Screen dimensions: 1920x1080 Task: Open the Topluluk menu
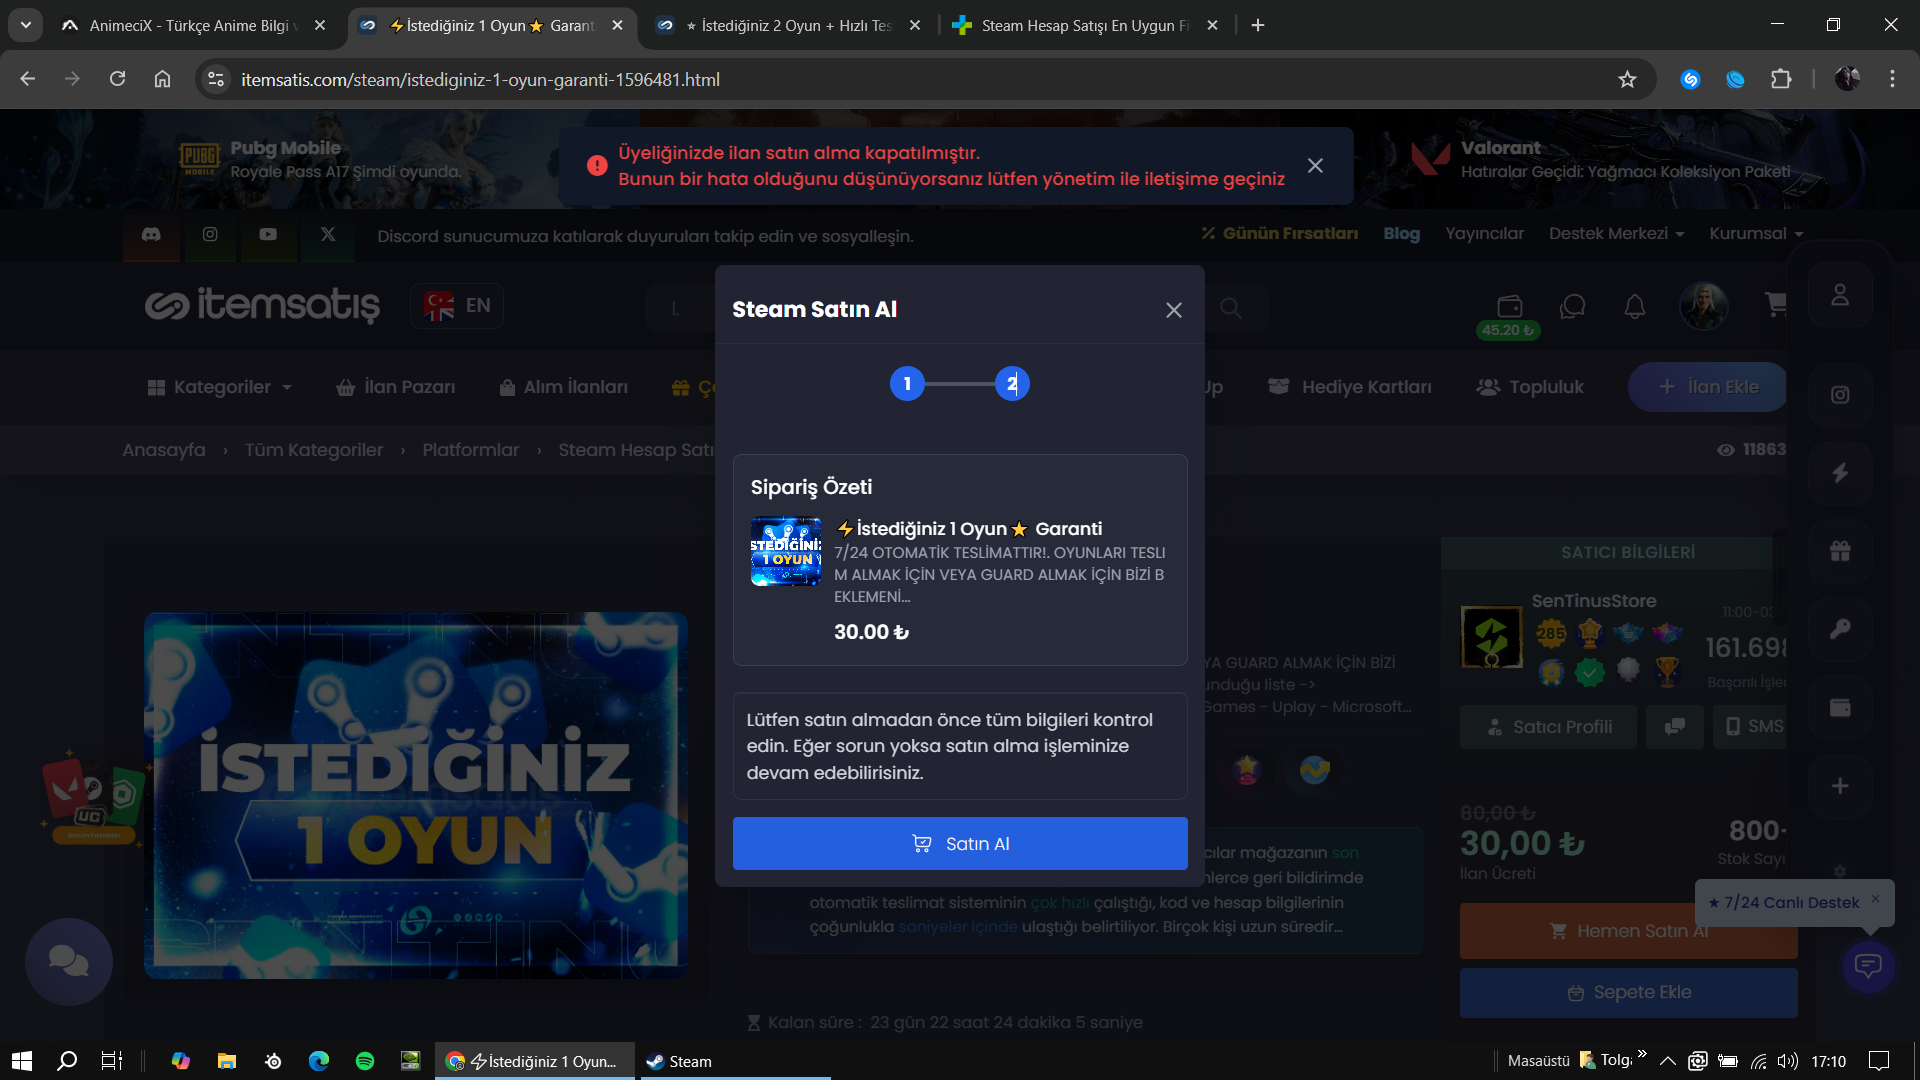click(x=1531, y=387)
